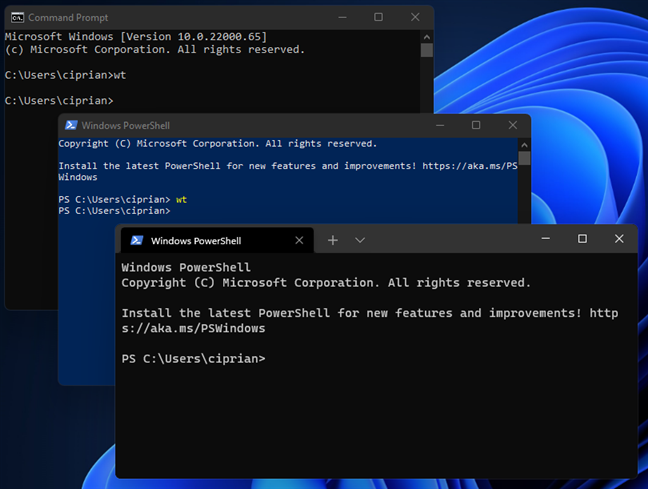Screen dimensions: 648x489
Task: Open a new tab in Windows Terminal
Action: [x=333, y=240]
